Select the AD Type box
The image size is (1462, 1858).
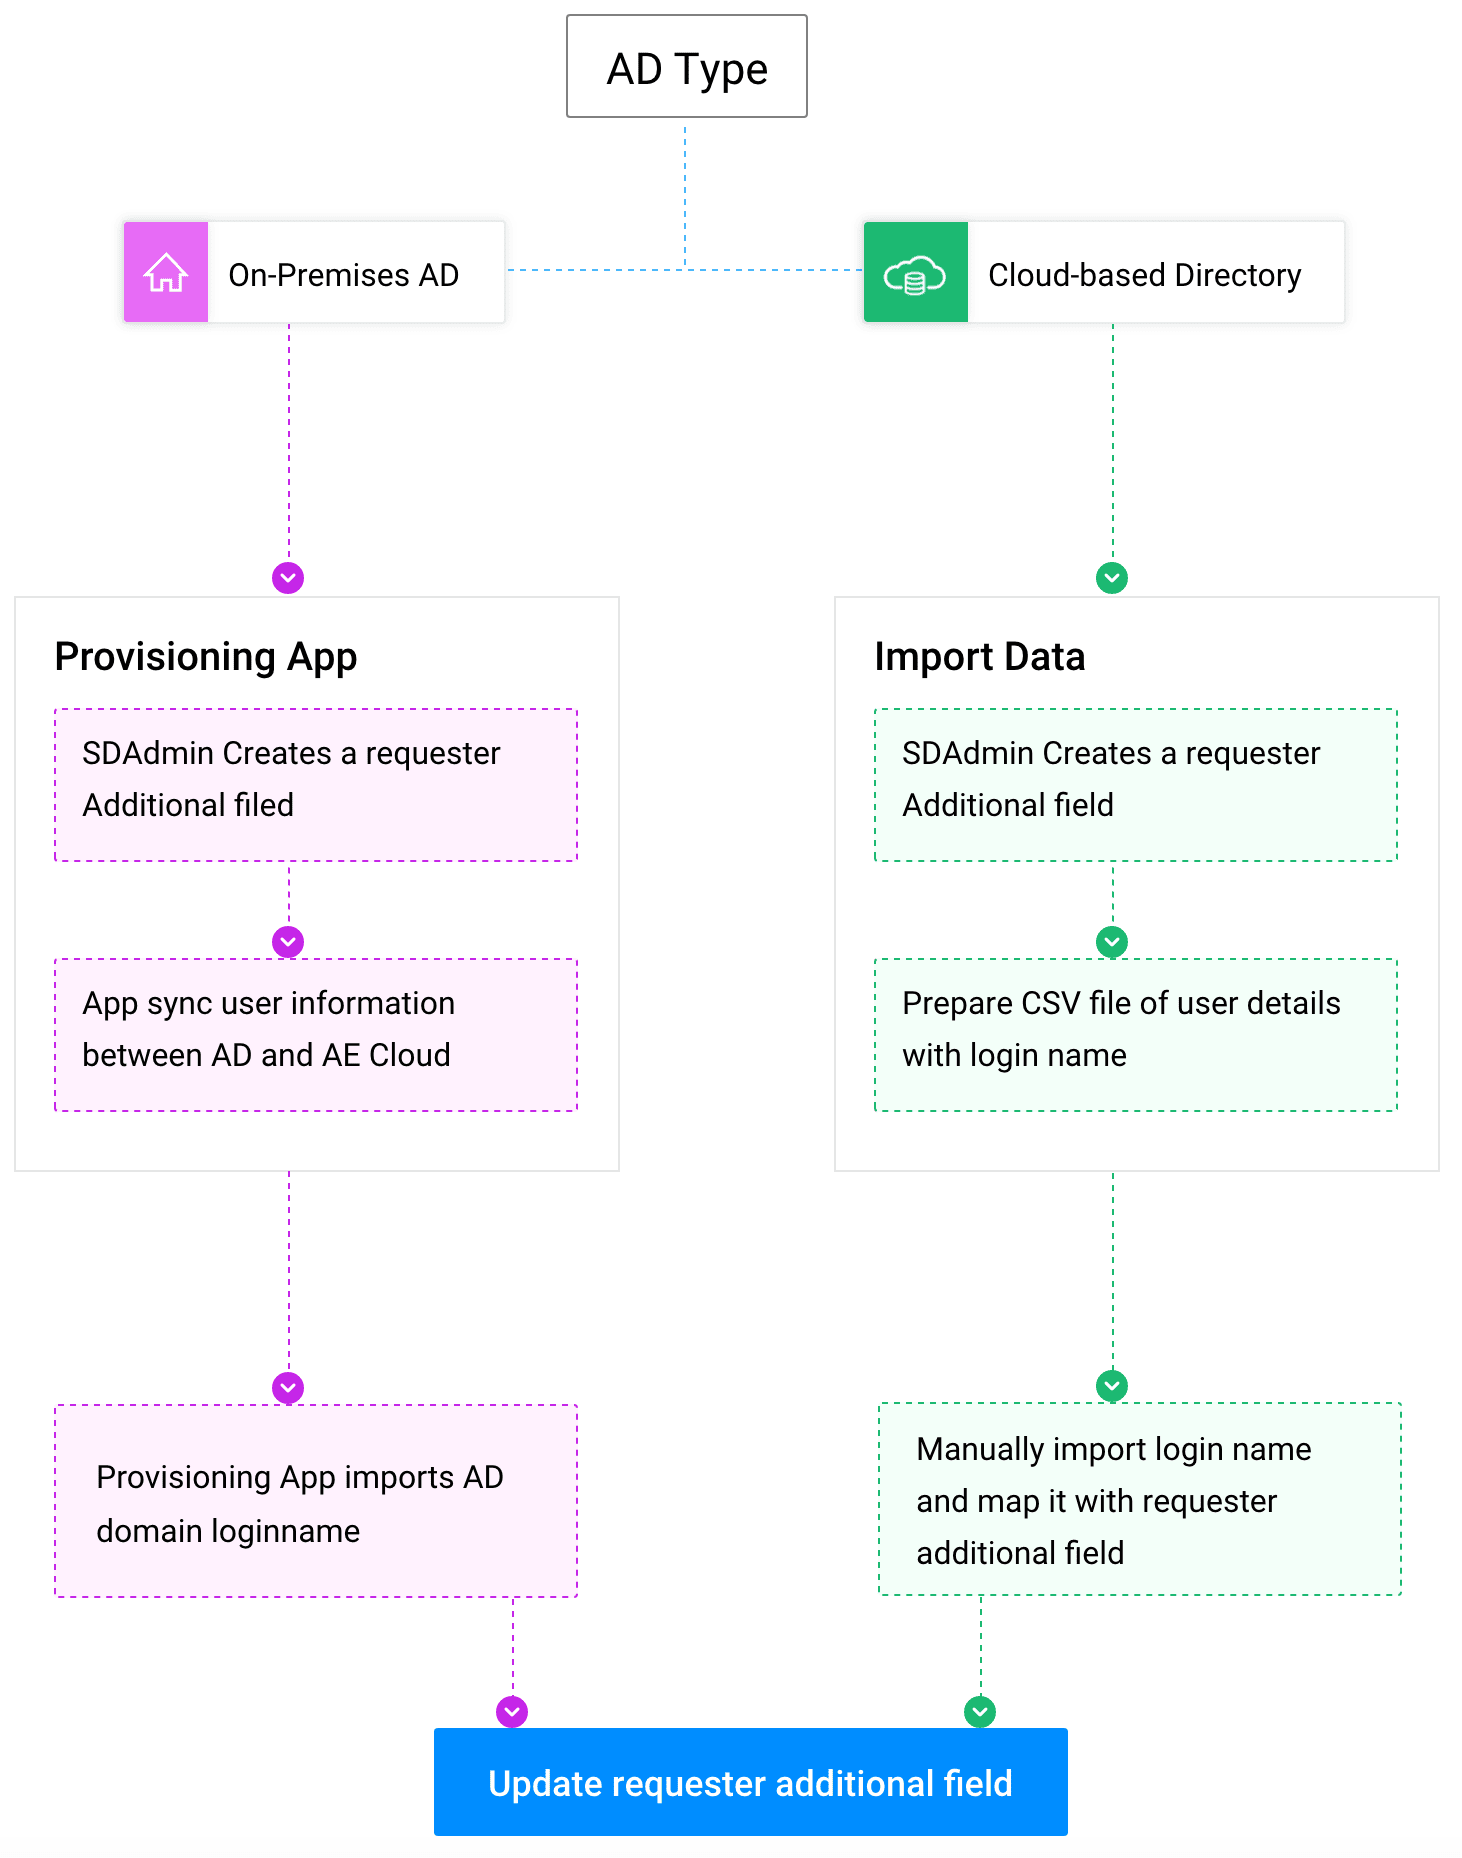[x=687, y=67]
